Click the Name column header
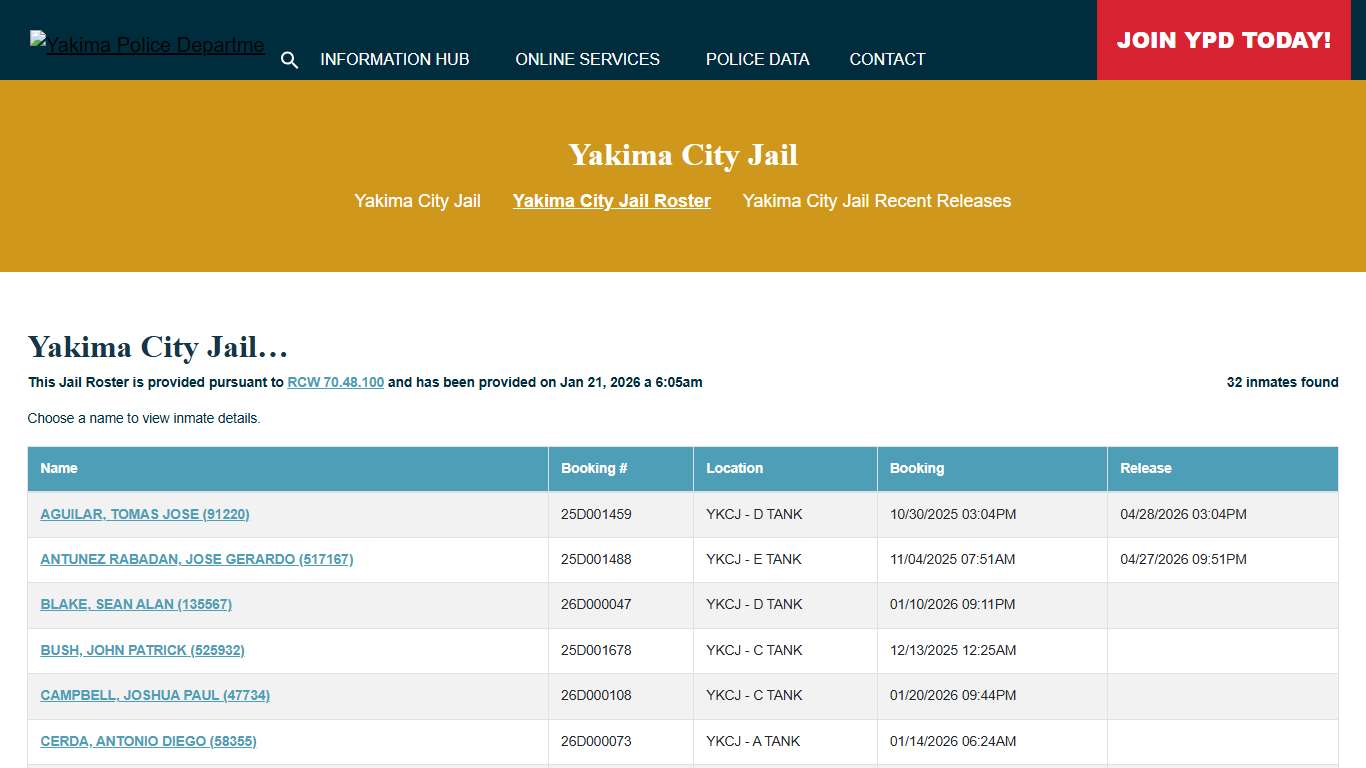Screen dimensions: 1366x768 pyautogui.click(x=59, y=468)
